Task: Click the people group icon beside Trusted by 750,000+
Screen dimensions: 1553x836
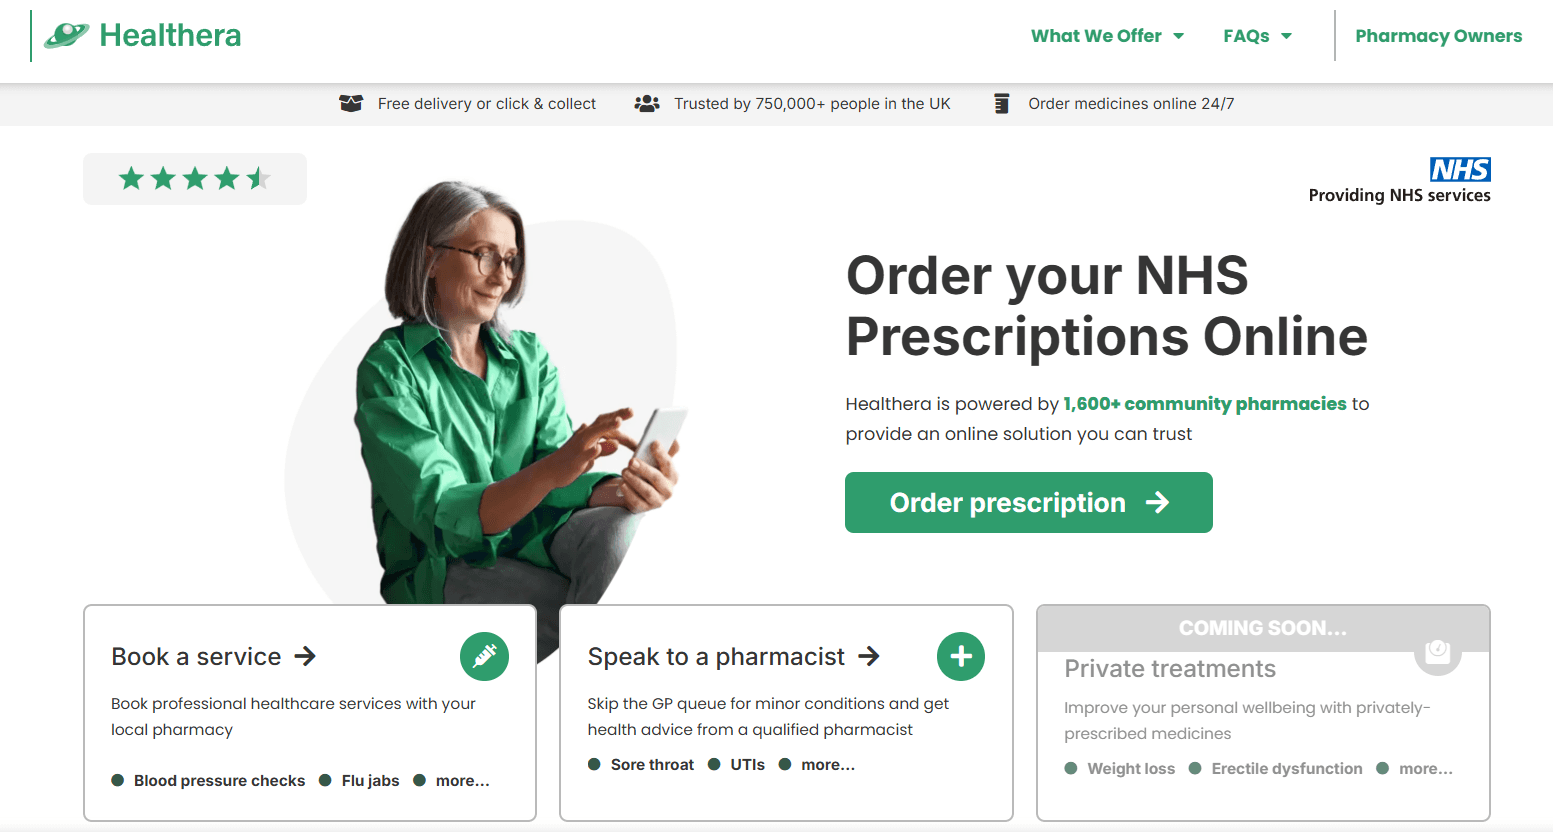Action: coord(647,103)
